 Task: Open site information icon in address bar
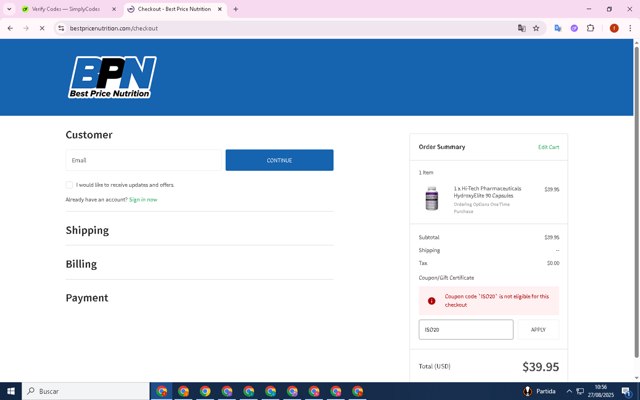coord(61,28)
